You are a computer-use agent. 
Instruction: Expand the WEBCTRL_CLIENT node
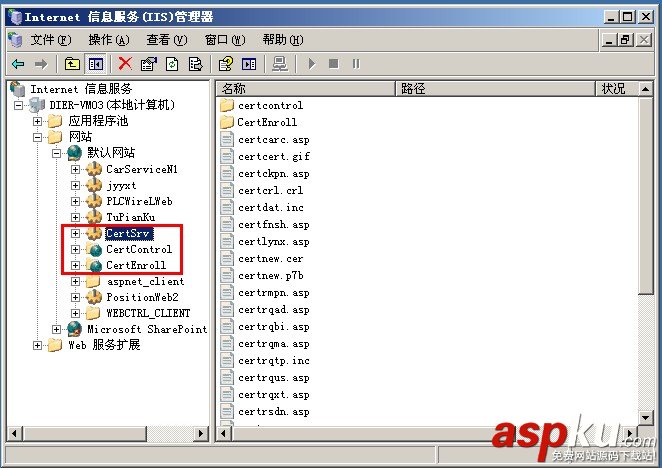[x=75, y=313]
